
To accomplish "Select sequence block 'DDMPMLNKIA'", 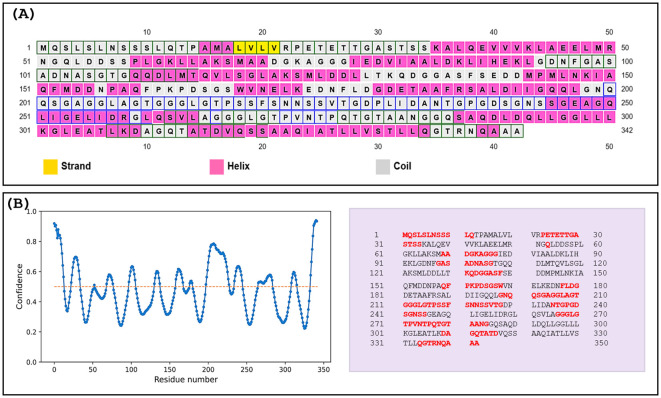I will [559, 273].
